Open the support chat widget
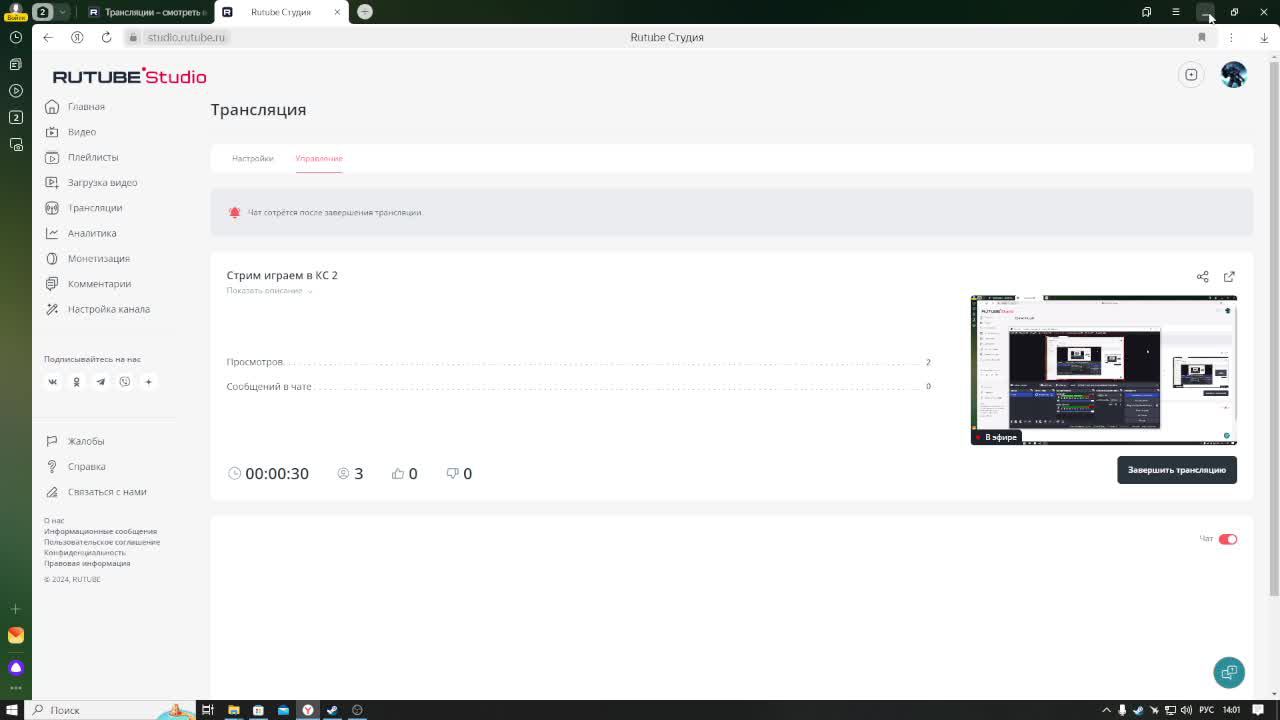This screenshot has height=720, width=1280. pyautogui.click(x=1229, y=672)
